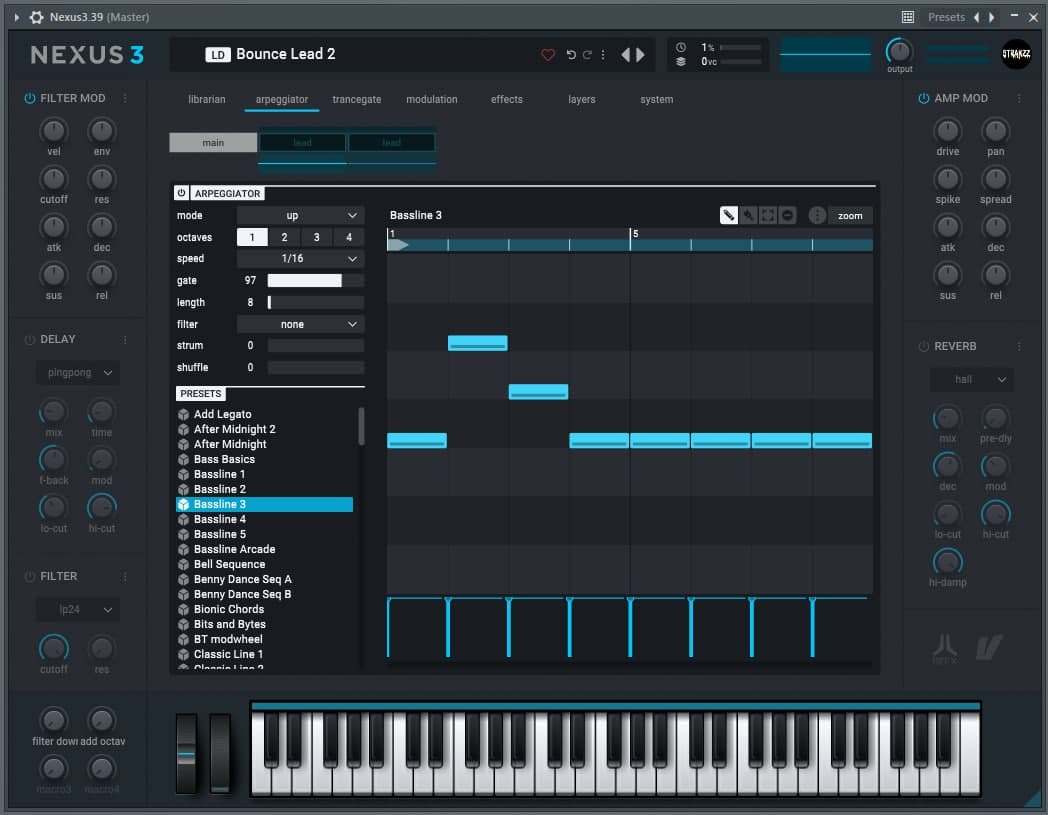The image size is (1048, 815).
Task: Click the LD category badge
Action: click(218, 55)
